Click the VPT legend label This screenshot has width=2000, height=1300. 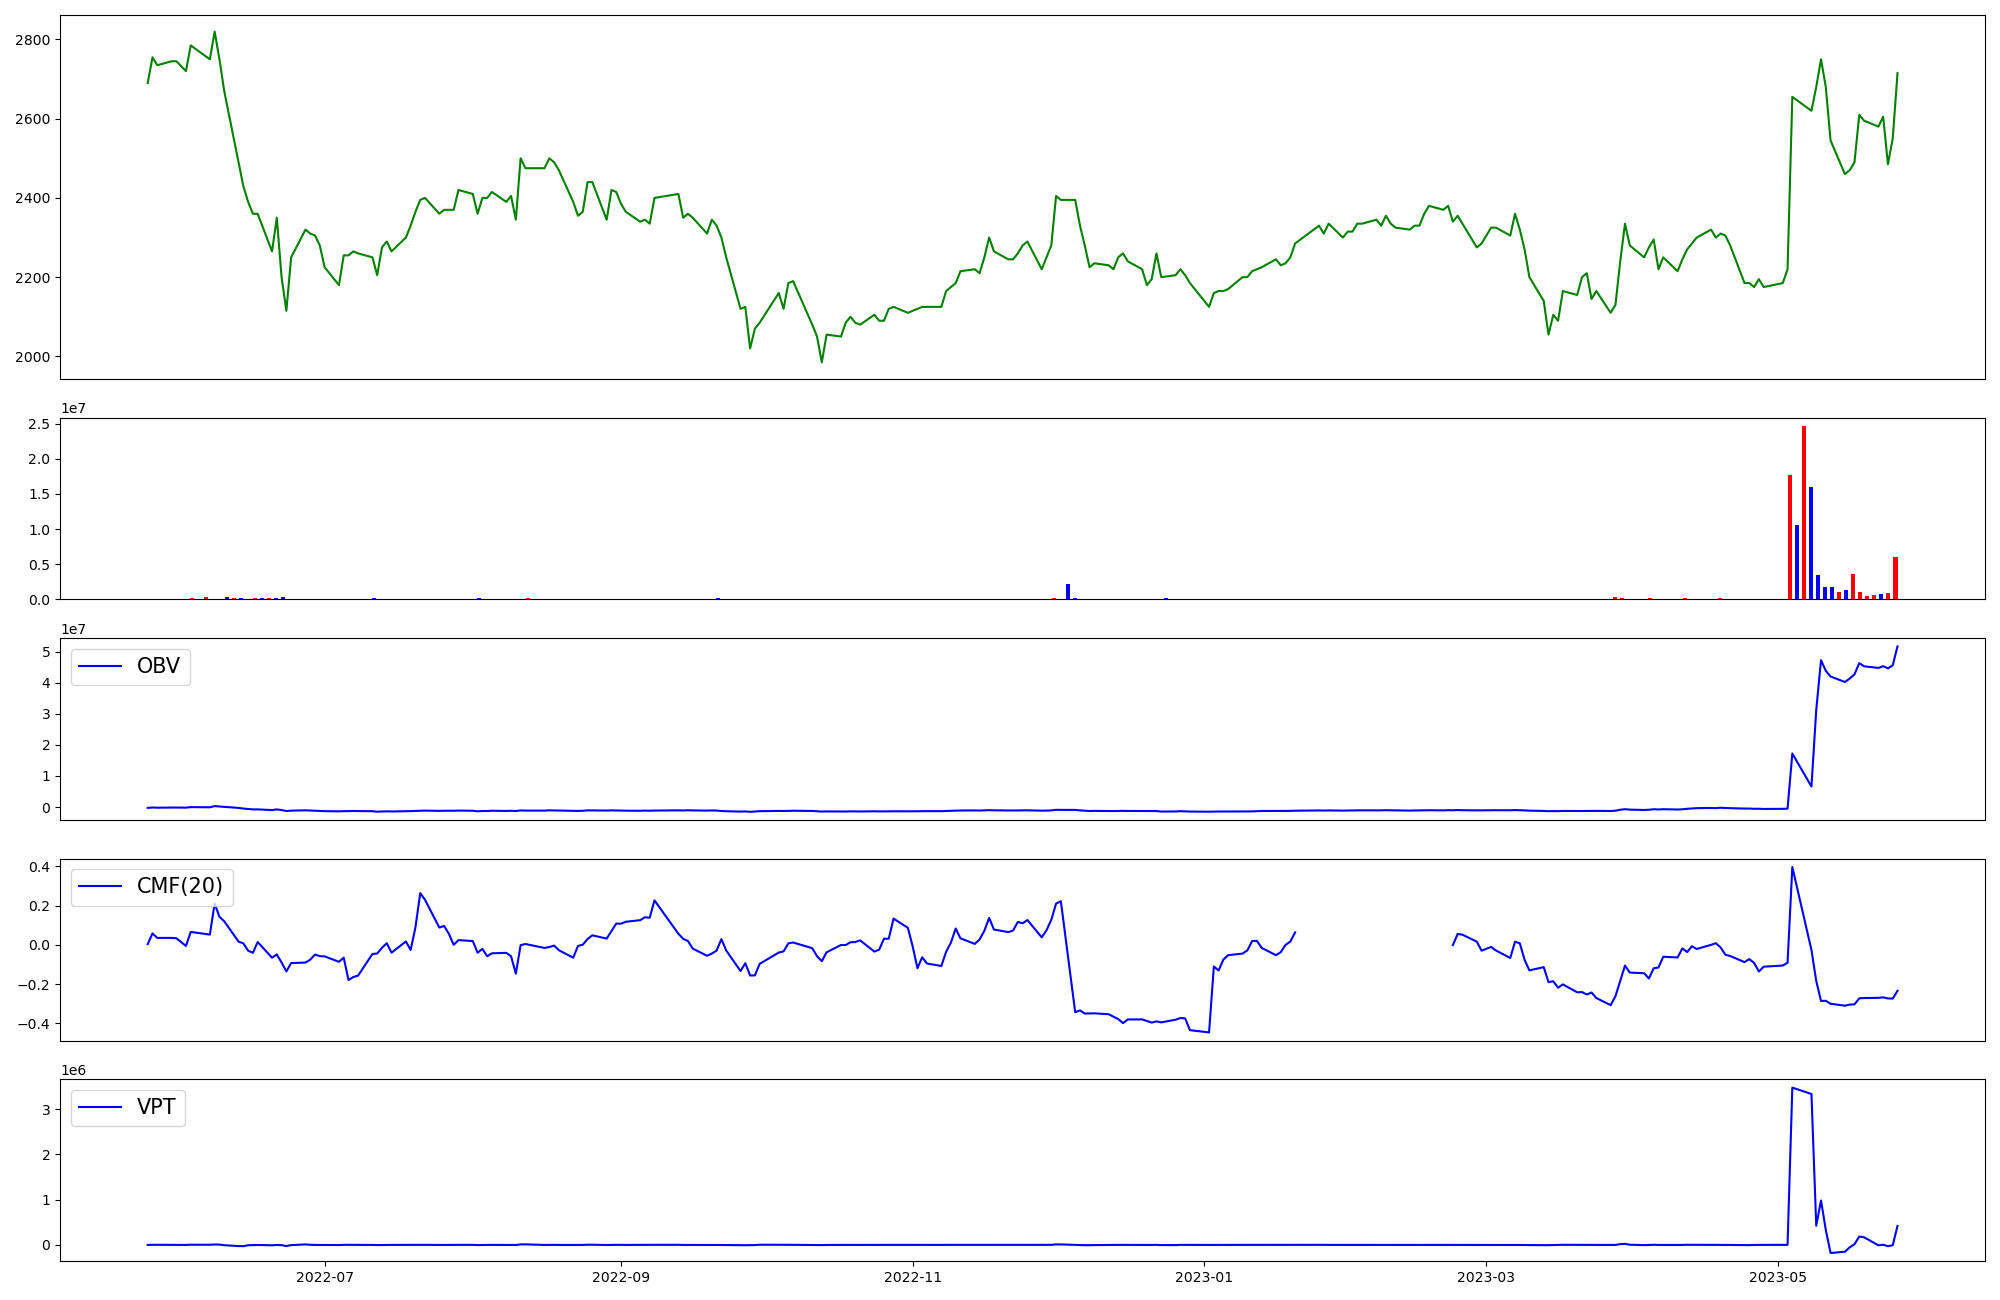[156, 1107]
